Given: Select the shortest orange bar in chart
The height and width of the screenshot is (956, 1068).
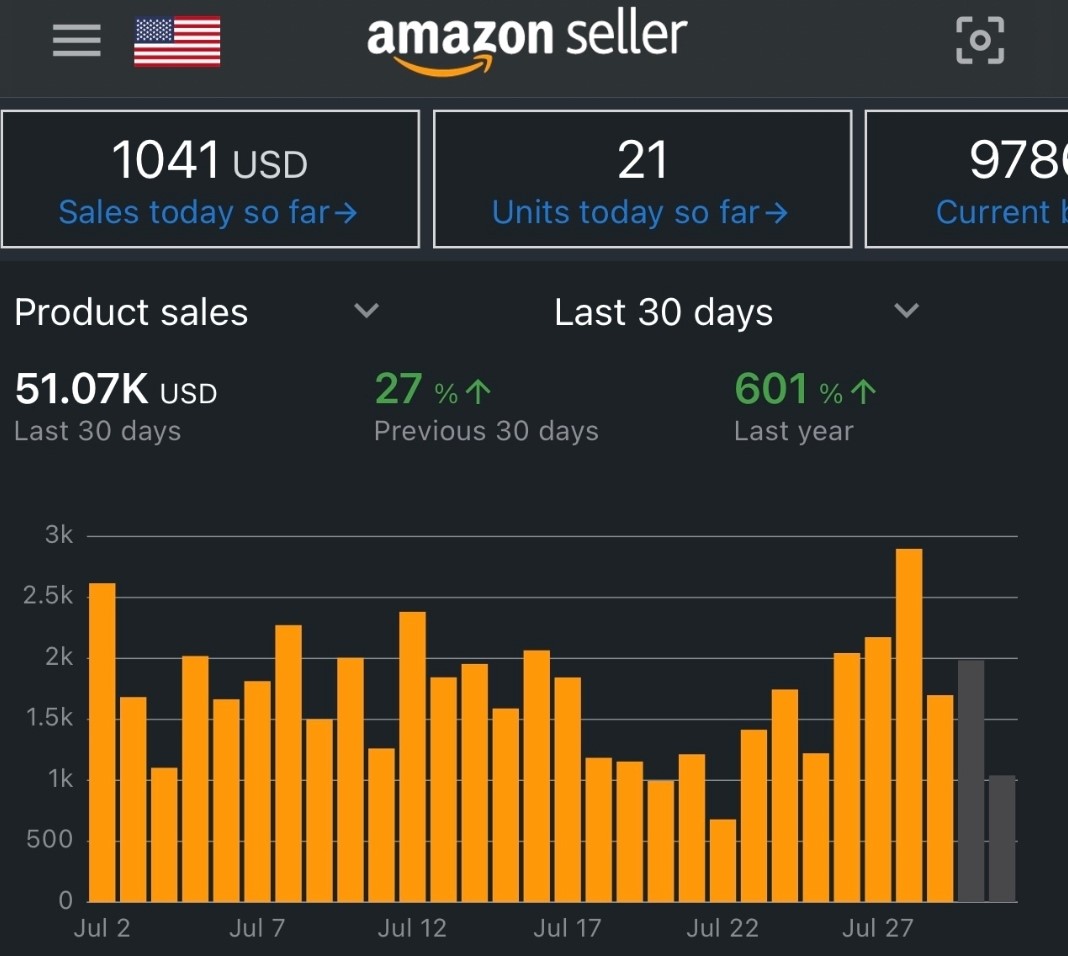Looking at the screenshot, I should point(723,860).
